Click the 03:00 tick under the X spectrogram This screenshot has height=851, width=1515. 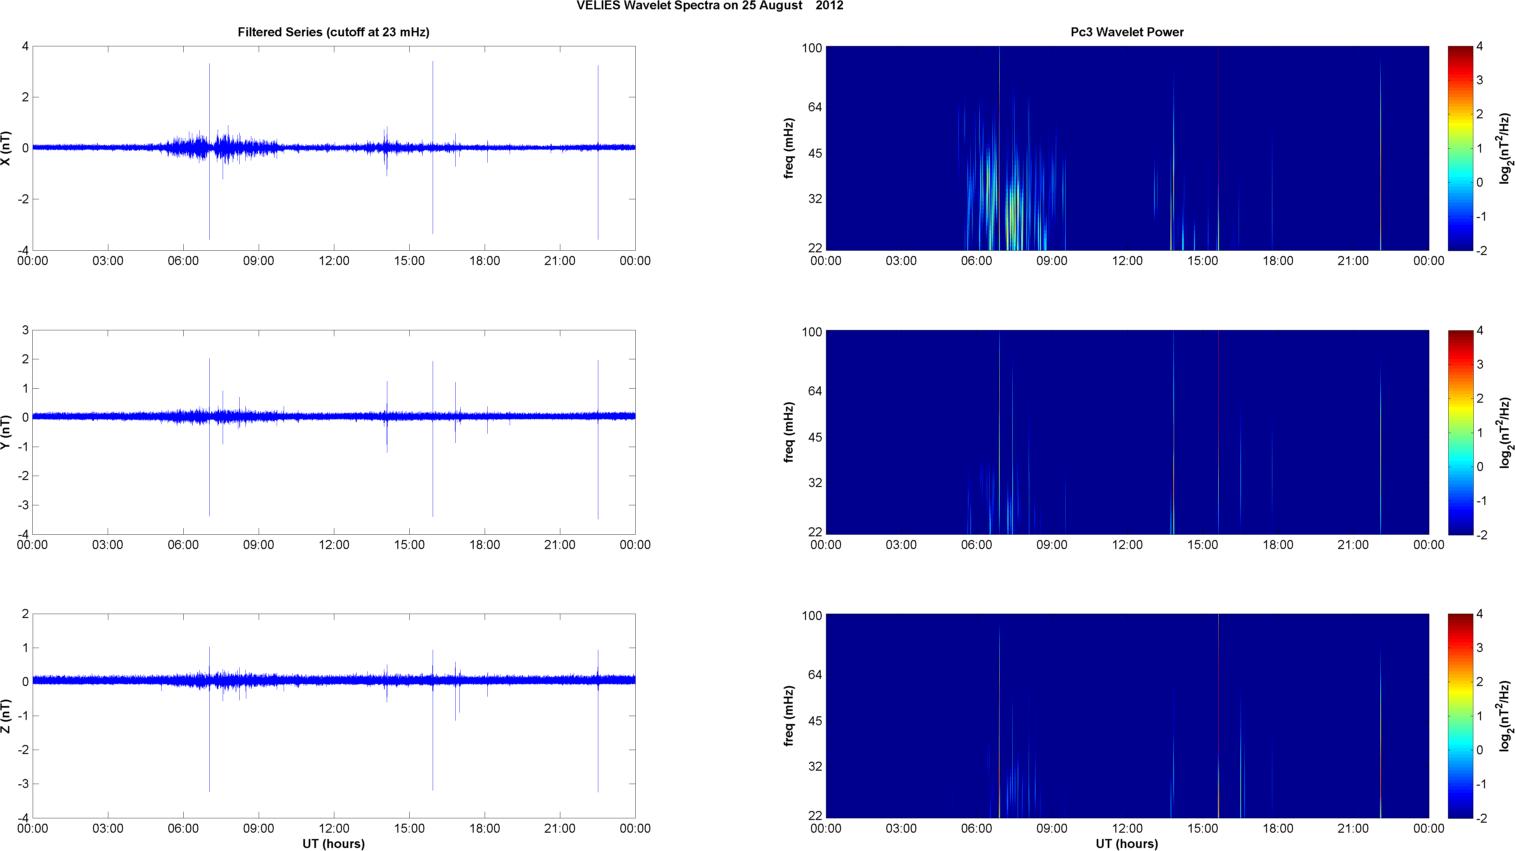coord(901,261)
